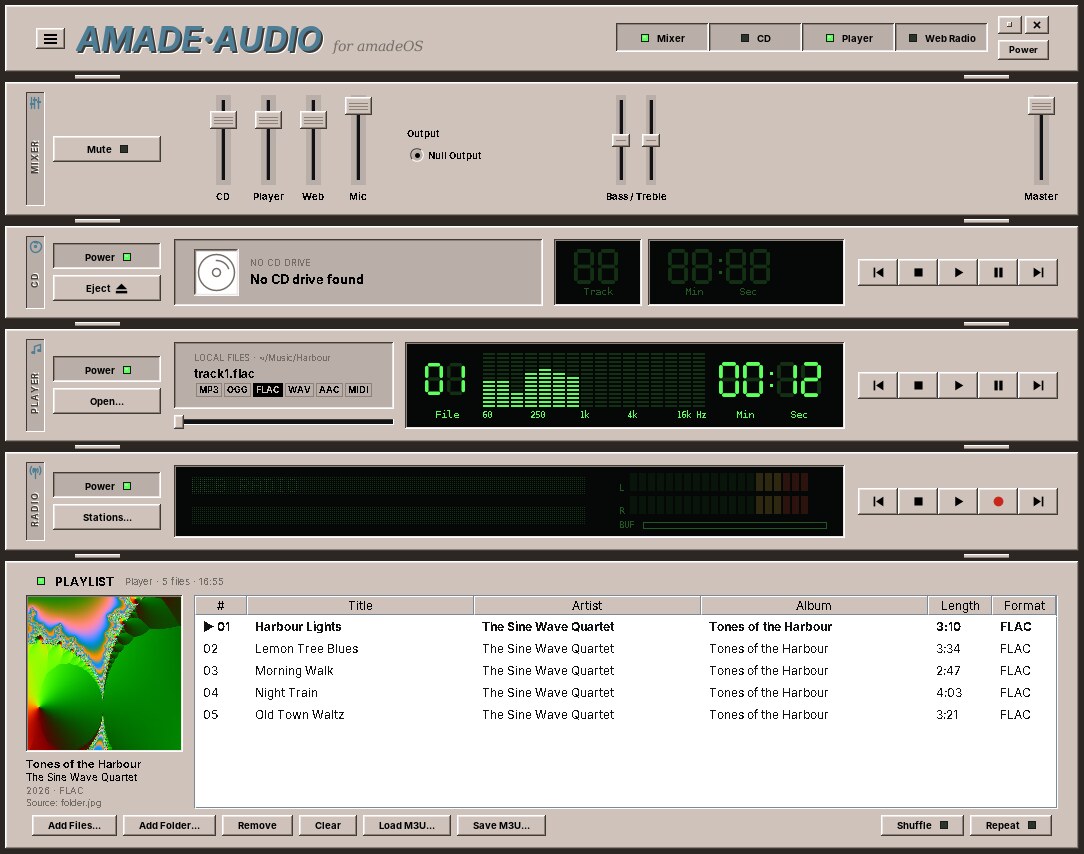Click the Radio panel antenna icon
The width and height of the screenshot is (1084, 854).
click(35, 472)
